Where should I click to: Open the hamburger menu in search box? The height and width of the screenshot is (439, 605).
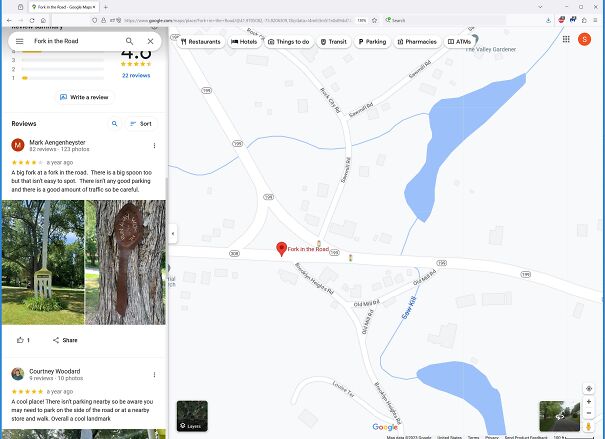[19, 41]
